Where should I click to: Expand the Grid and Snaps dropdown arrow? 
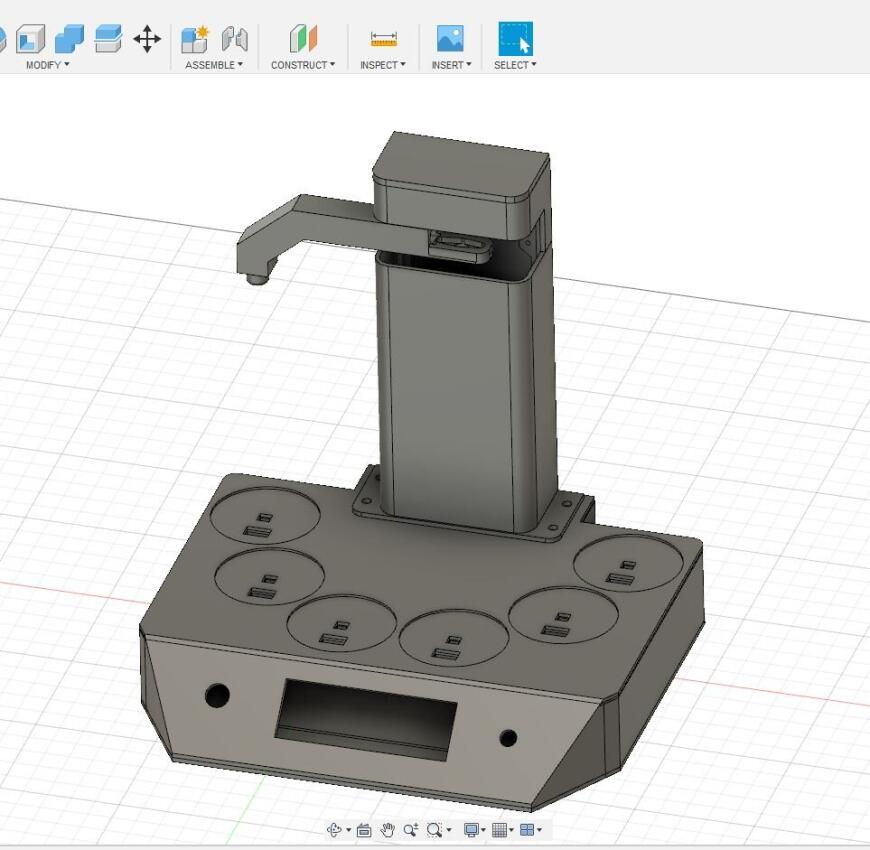click(x=511, y=831)
